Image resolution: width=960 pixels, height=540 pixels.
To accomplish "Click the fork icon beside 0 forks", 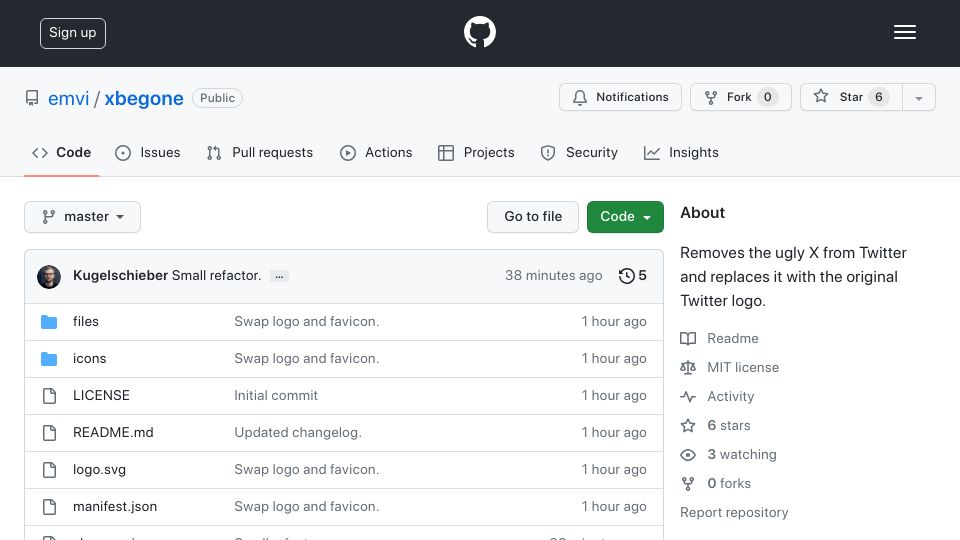I will pos(688,484).
